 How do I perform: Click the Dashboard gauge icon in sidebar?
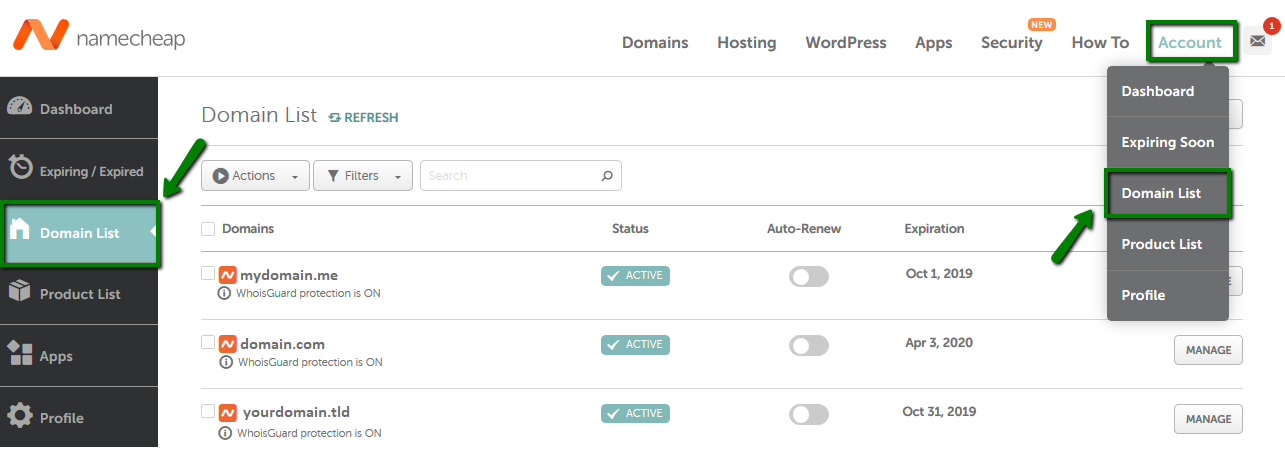click(x=20, y=108)
